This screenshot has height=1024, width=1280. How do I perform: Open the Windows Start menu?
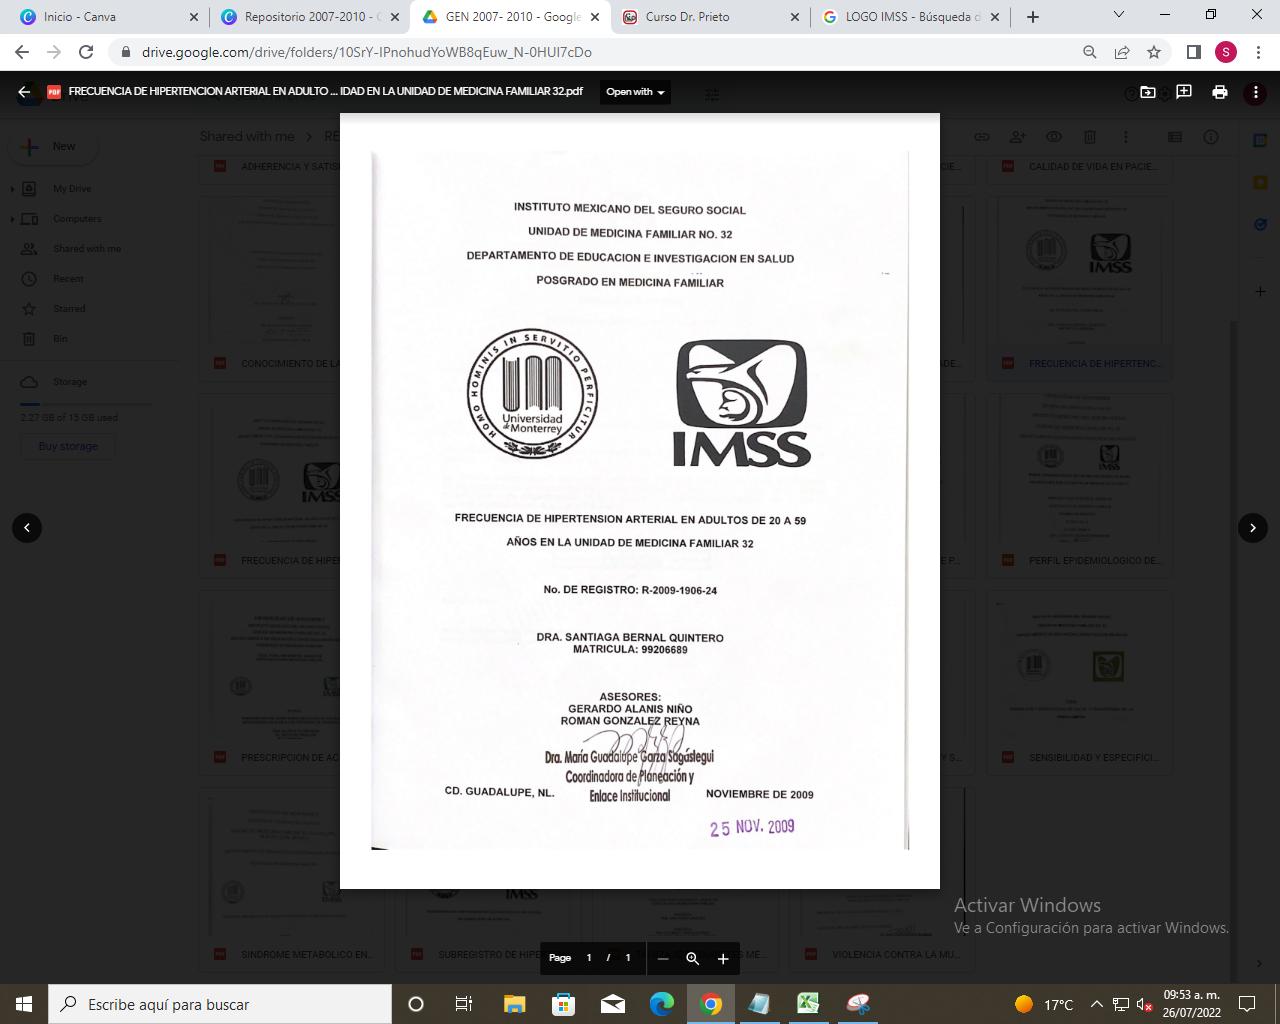[24, 1004]
